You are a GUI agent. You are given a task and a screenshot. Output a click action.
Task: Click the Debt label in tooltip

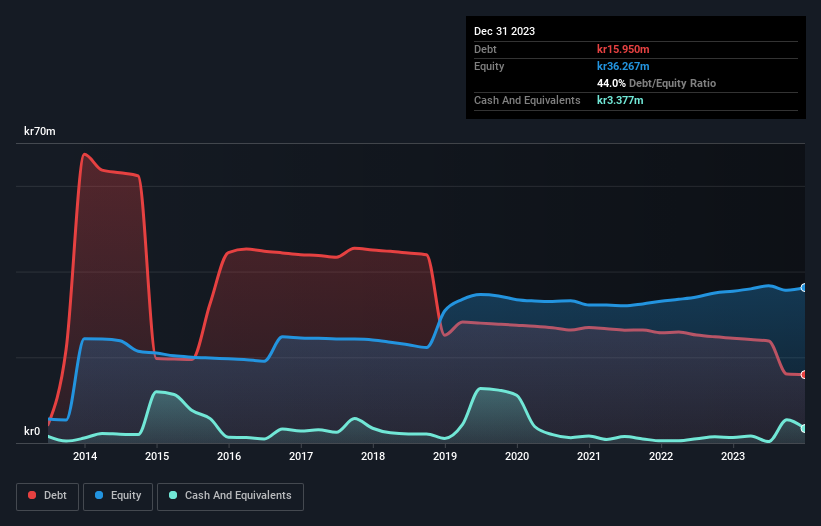pyautogui.click(x=485, y=49)
